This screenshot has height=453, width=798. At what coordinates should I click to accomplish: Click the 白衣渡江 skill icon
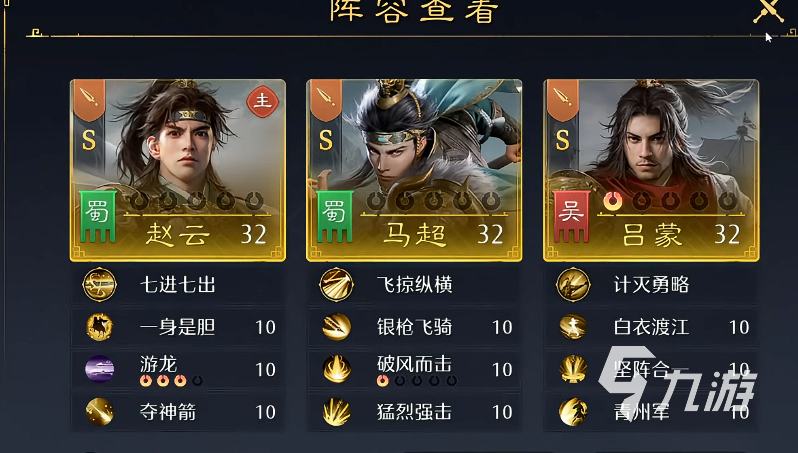coord(574,327)
